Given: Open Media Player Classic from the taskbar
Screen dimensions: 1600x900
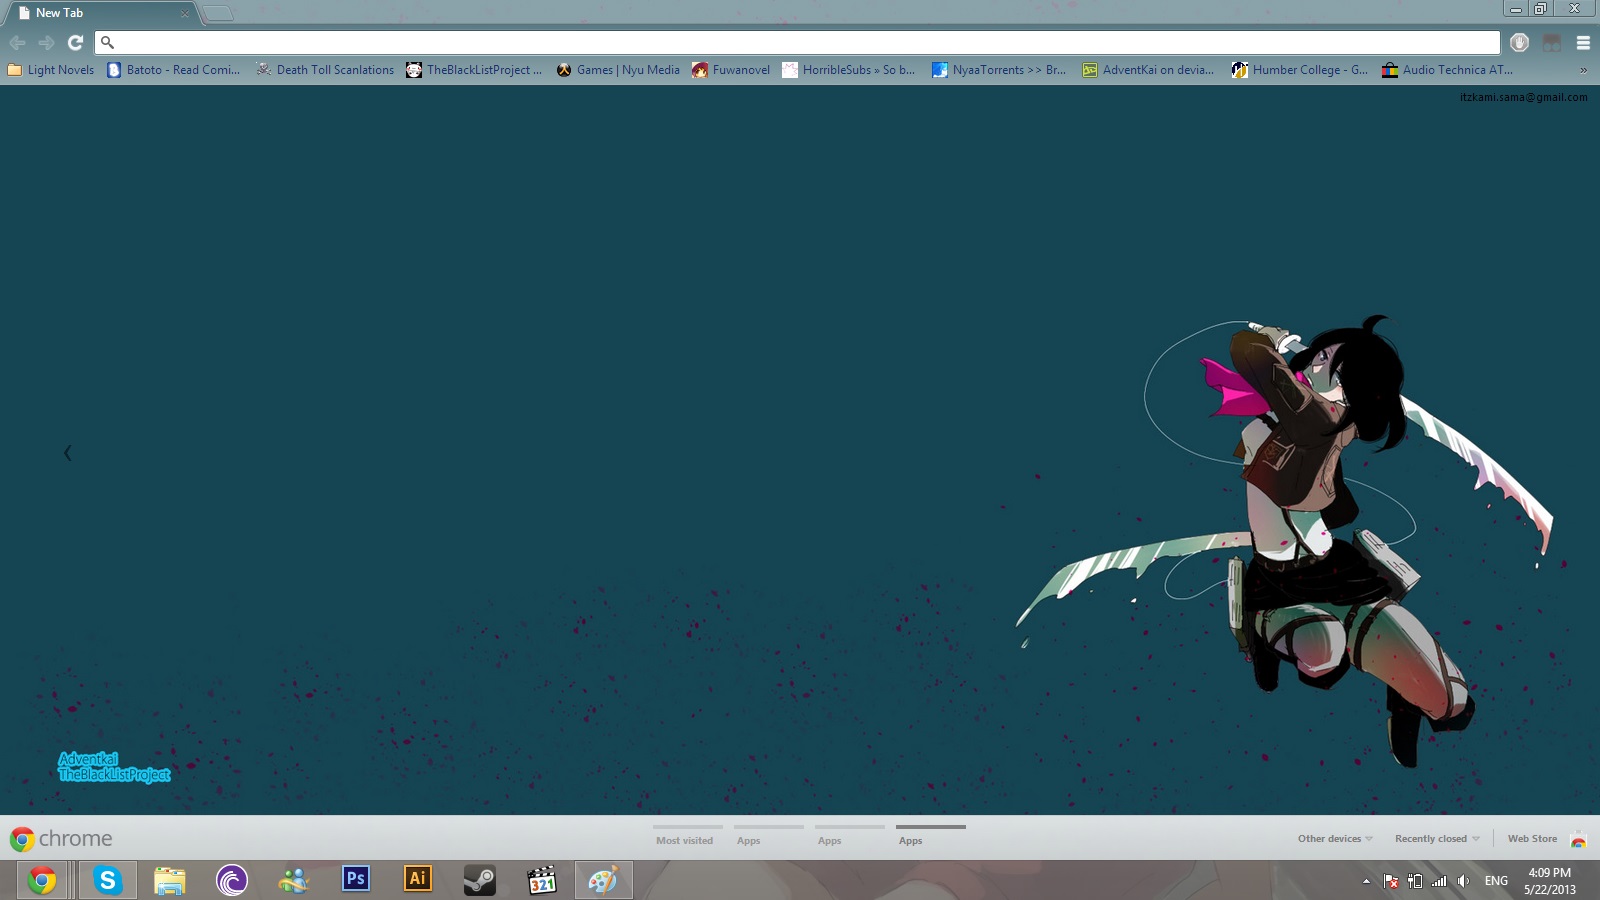Looking at the screenshot, I should click(x=542, y=880).
